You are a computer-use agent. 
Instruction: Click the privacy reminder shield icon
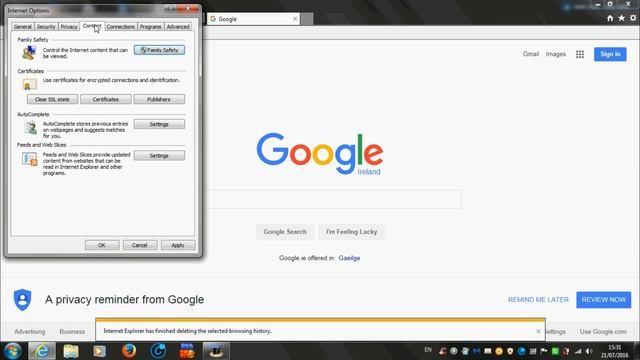point(22,300)
